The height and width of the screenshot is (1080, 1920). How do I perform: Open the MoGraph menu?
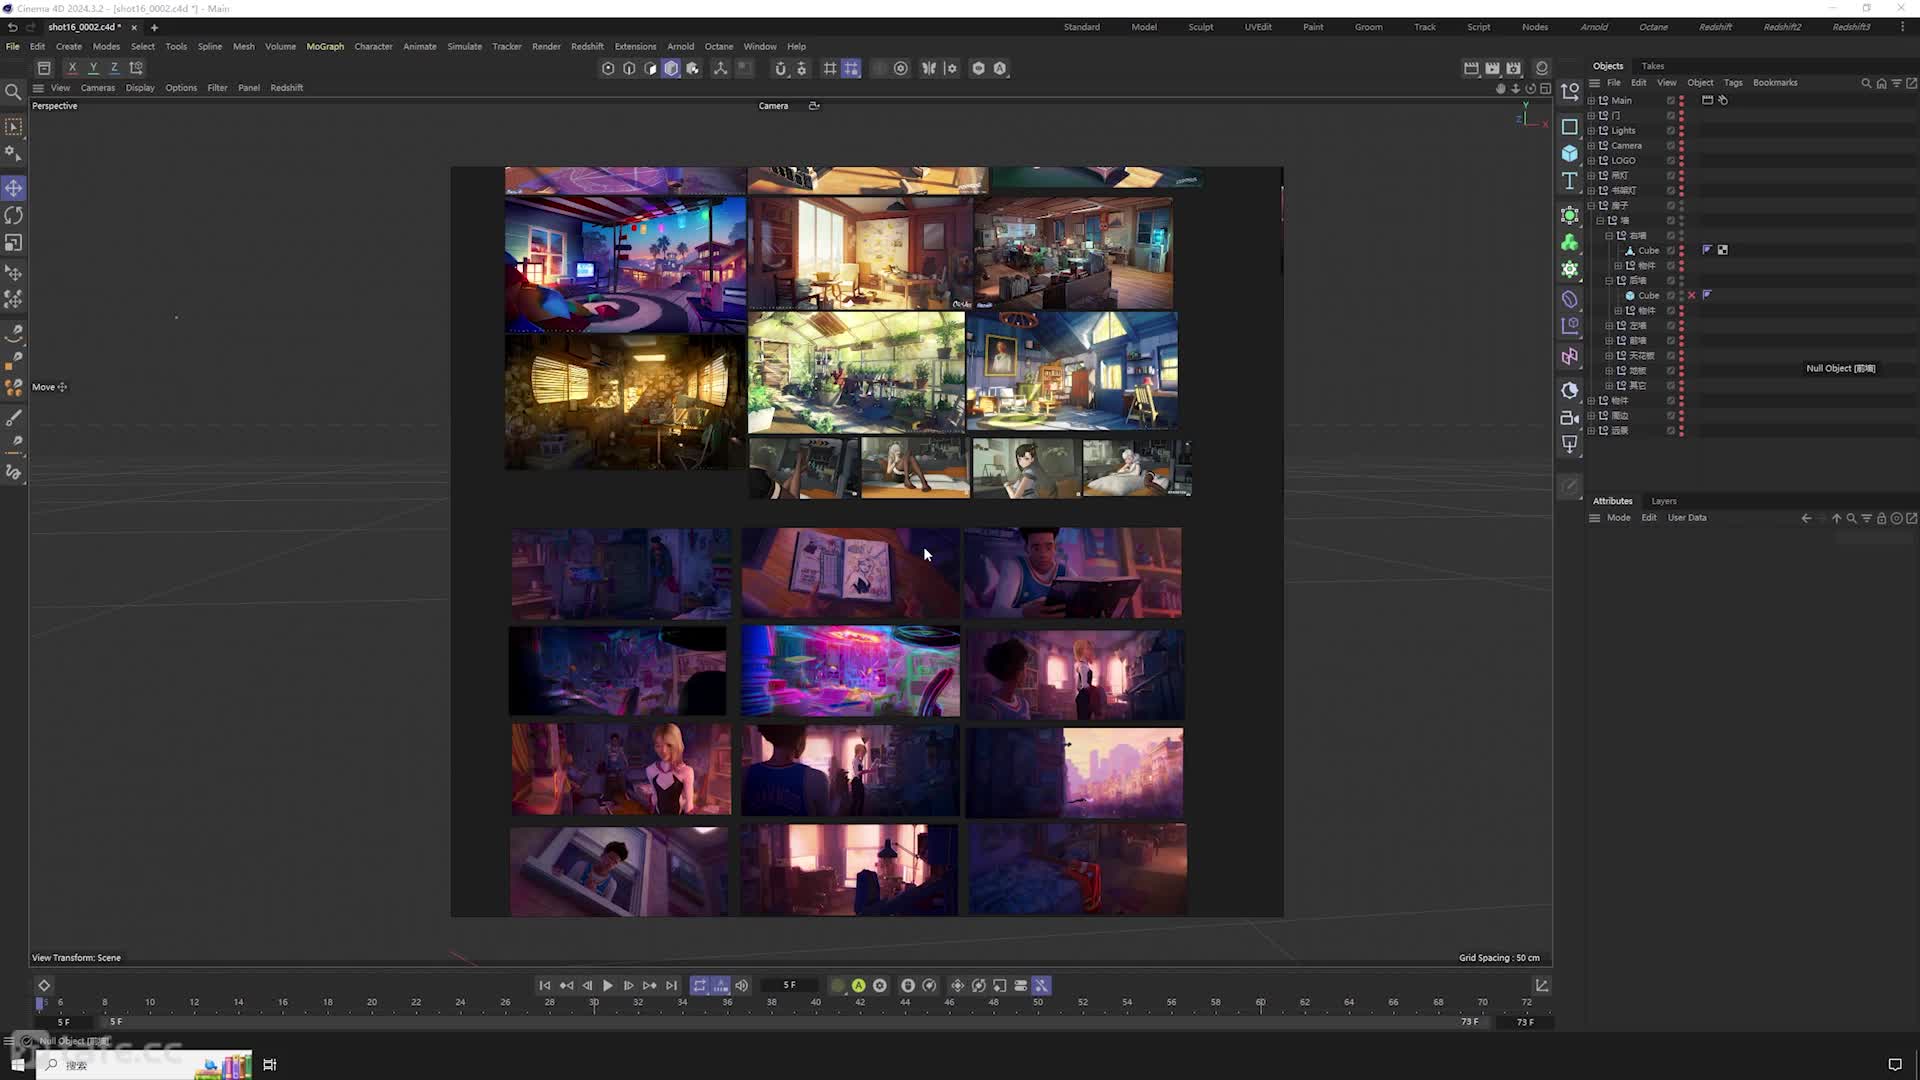click(x=325, y=46)
